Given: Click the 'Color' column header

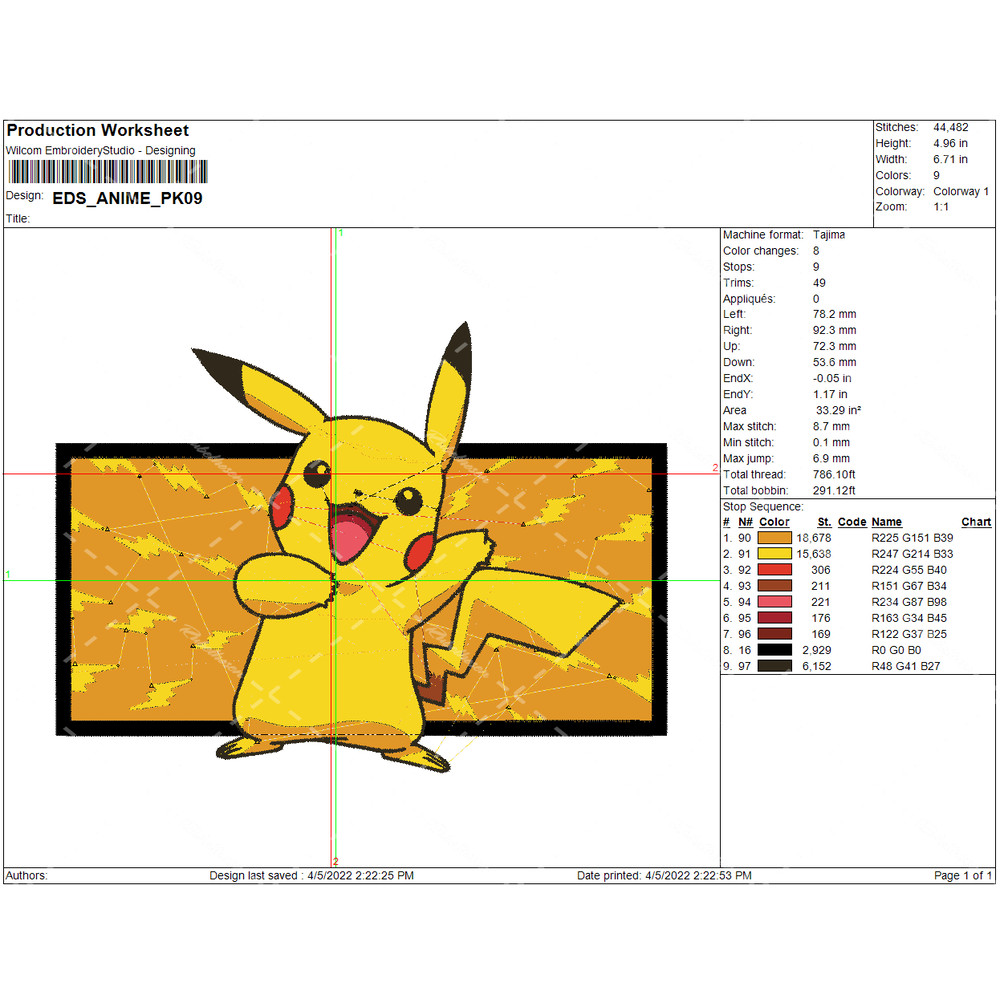Looking at the screenshot, I should pos(774,522).
